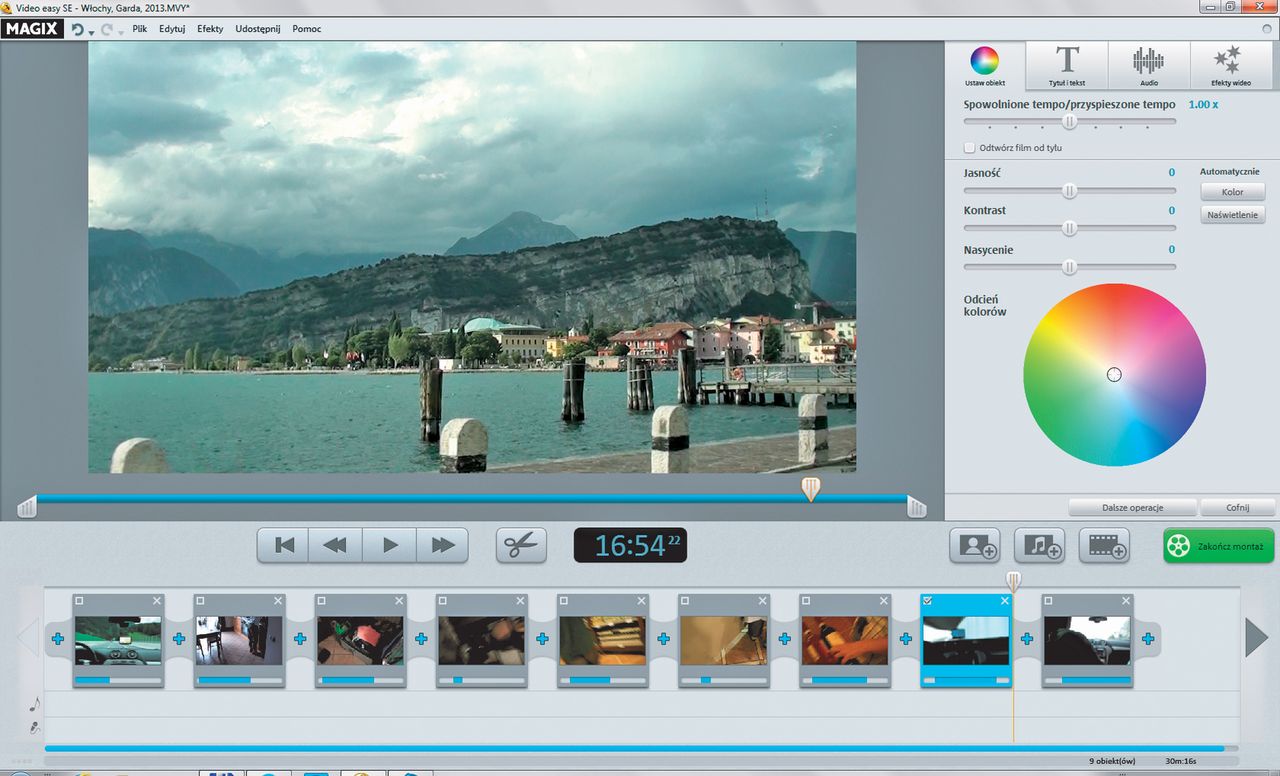1280x776 pixels.
Task: Tick the checkbox on the third clip
Action: [323, 600]
